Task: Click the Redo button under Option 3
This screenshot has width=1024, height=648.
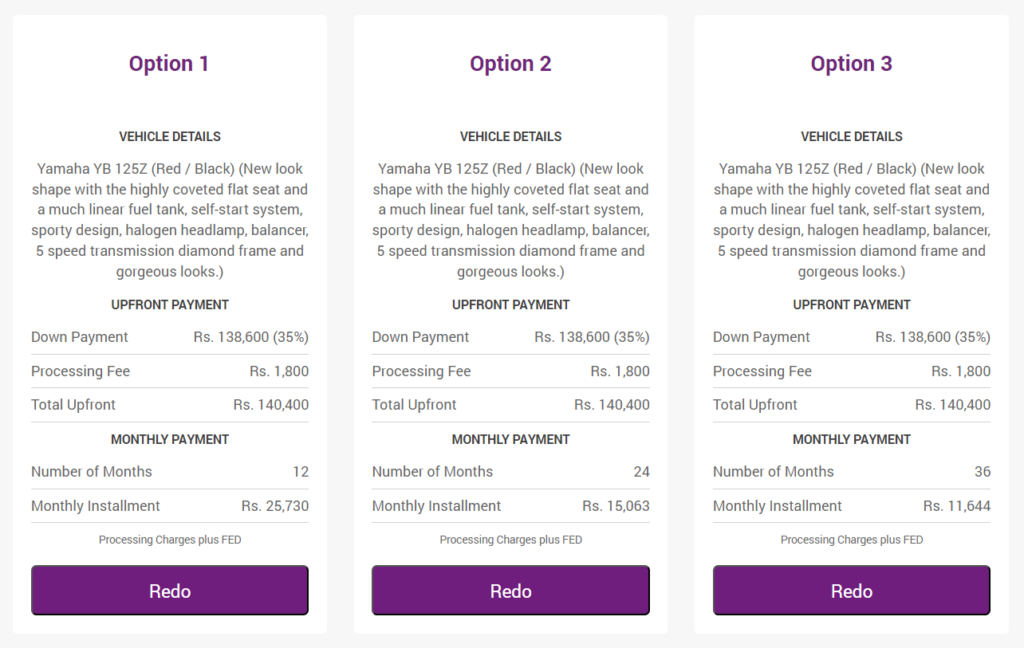Action: click(852, 591)
